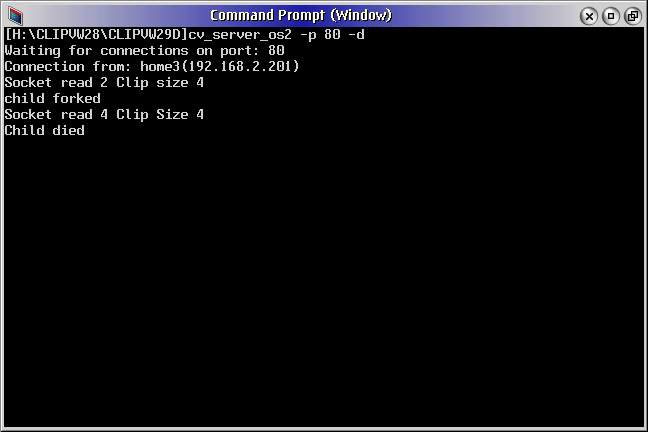
Task: Click the single-square title bar button
Action: coord(611,16)
